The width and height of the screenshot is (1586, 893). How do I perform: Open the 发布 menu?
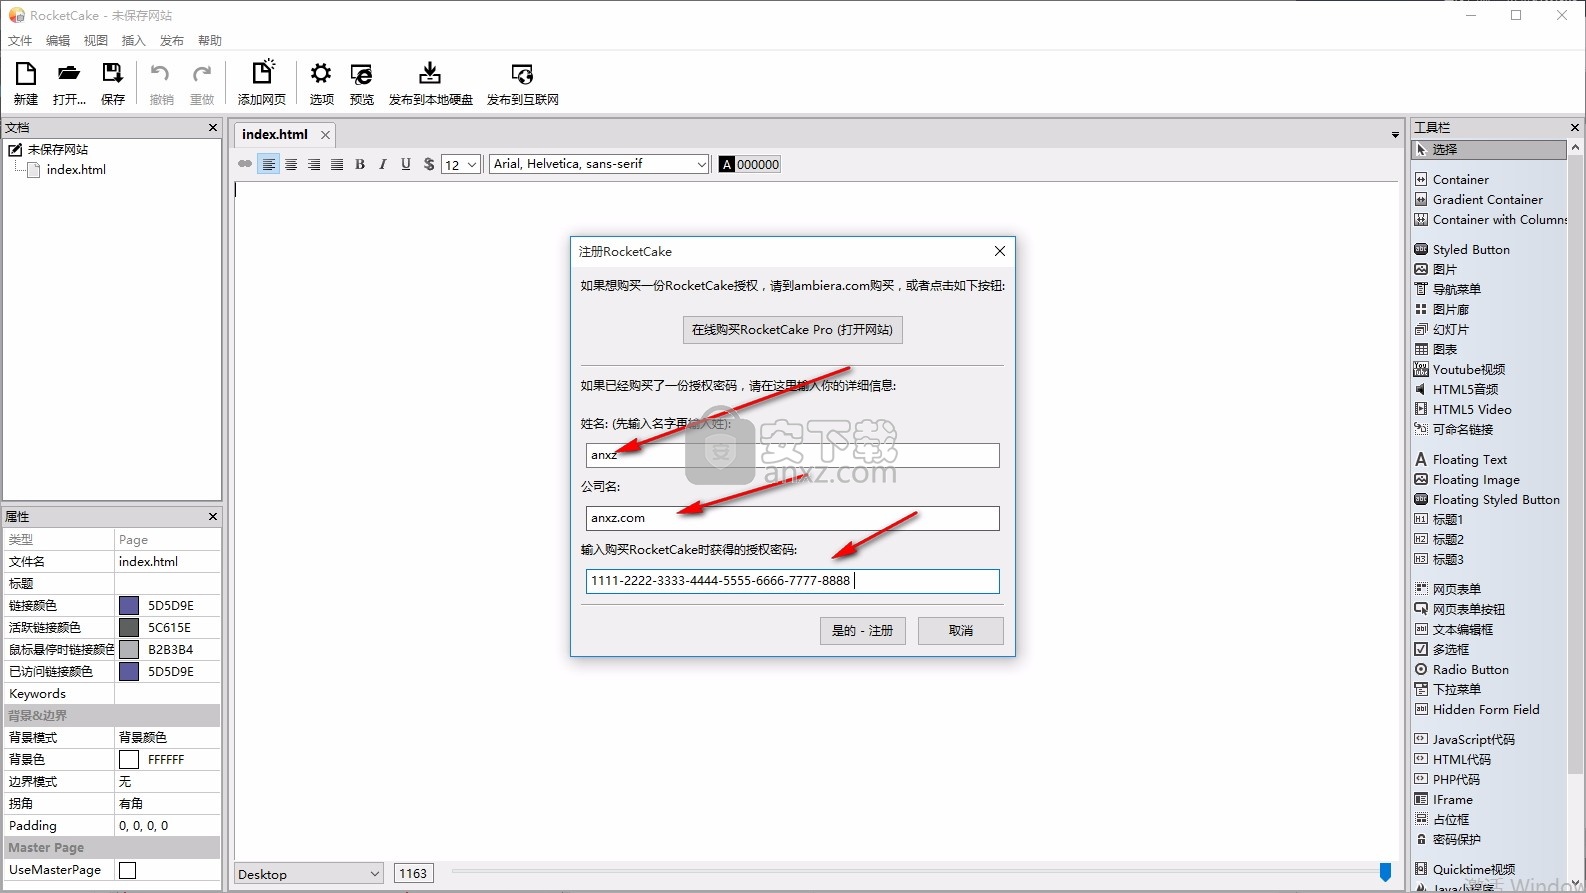pyautogui.click(x=172, y=41)
